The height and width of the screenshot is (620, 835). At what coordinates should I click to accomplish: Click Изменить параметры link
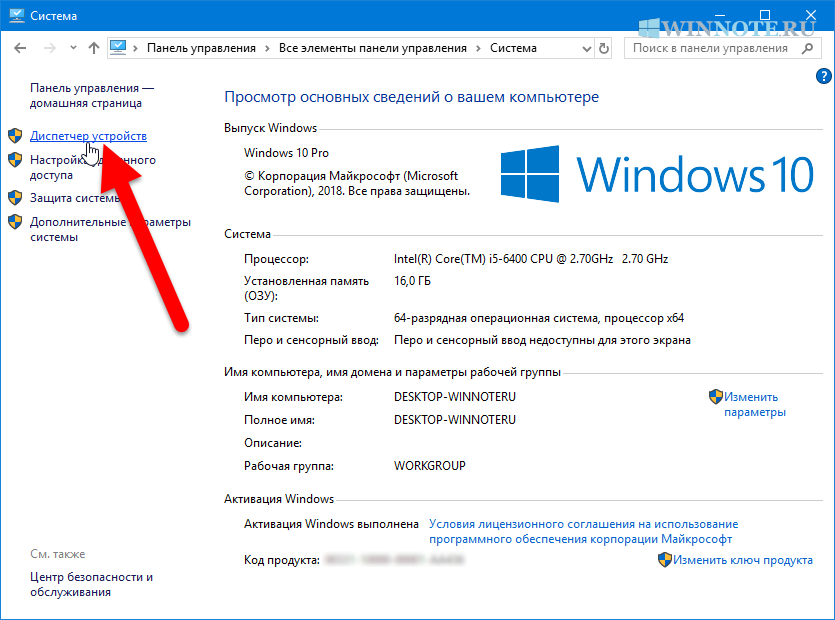click(755, 404)
